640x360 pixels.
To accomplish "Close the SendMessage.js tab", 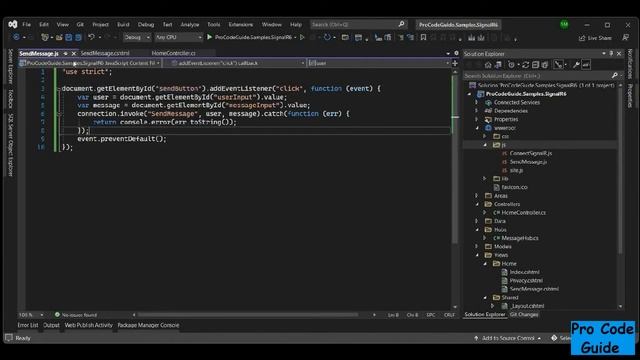I will (x=73, y=53).
